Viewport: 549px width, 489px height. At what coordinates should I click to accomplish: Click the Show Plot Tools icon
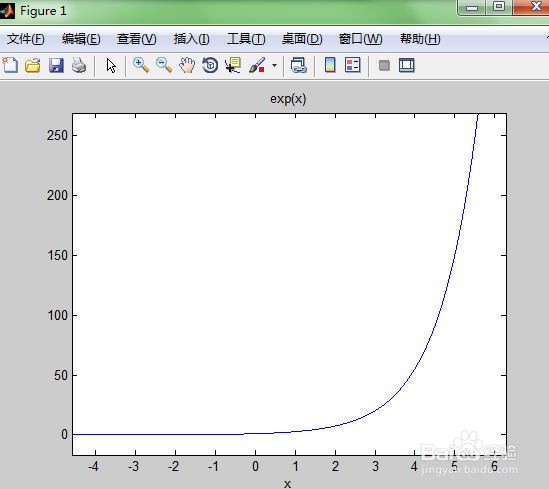click(x=406, y=65)
